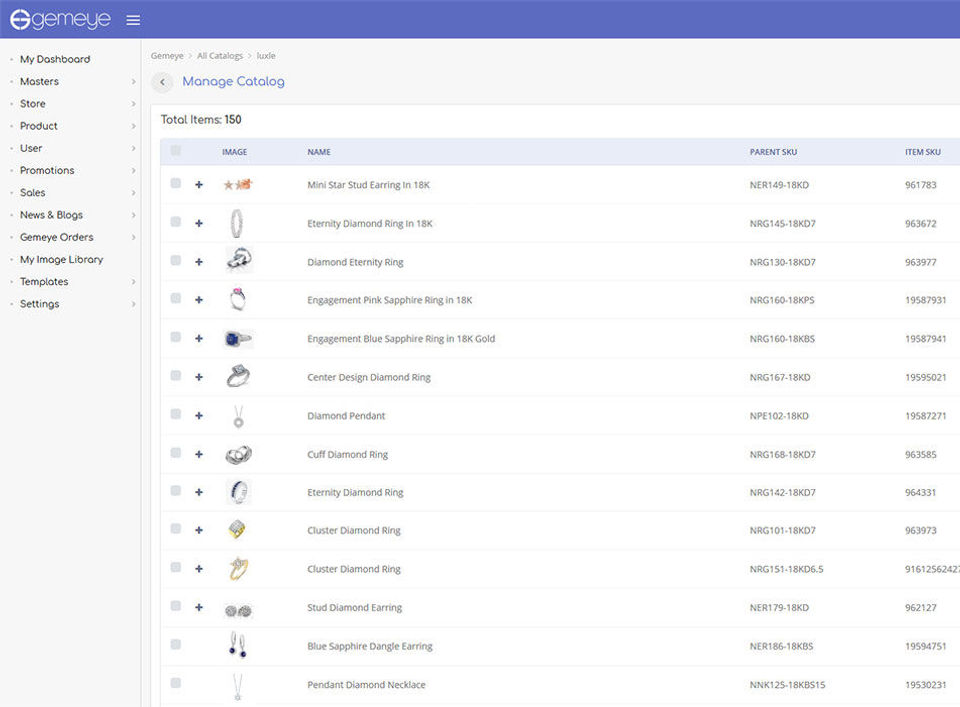Click the back arrow beside Manage Catalog

pos(162,81)
